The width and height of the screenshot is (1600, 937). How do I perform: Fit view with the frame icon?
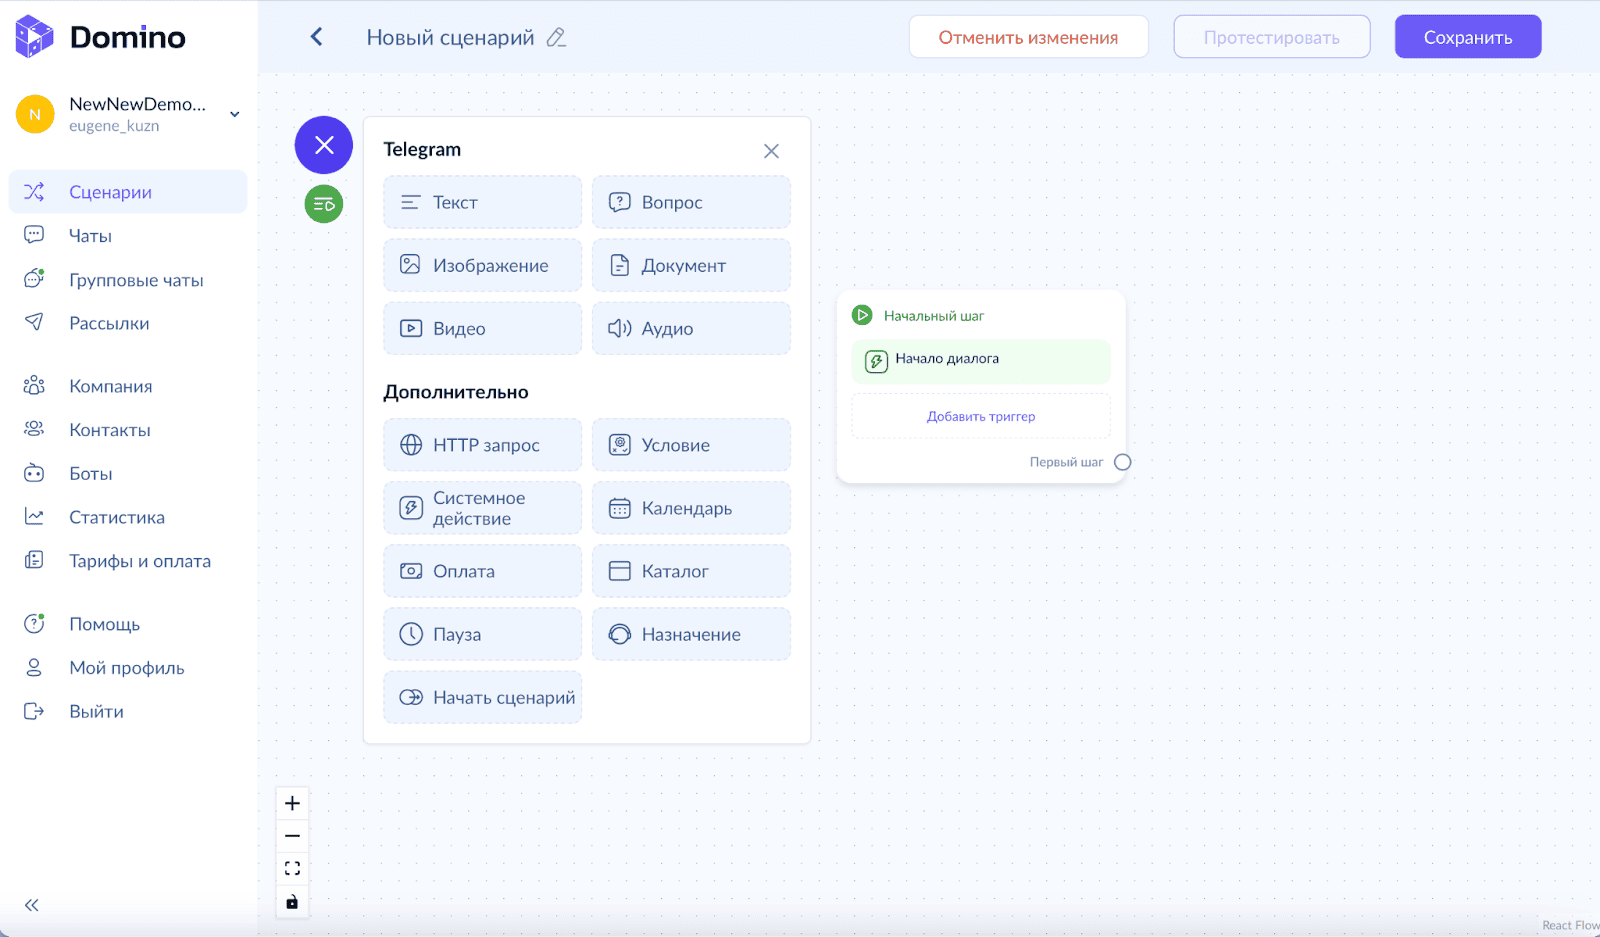click(292, 868)
